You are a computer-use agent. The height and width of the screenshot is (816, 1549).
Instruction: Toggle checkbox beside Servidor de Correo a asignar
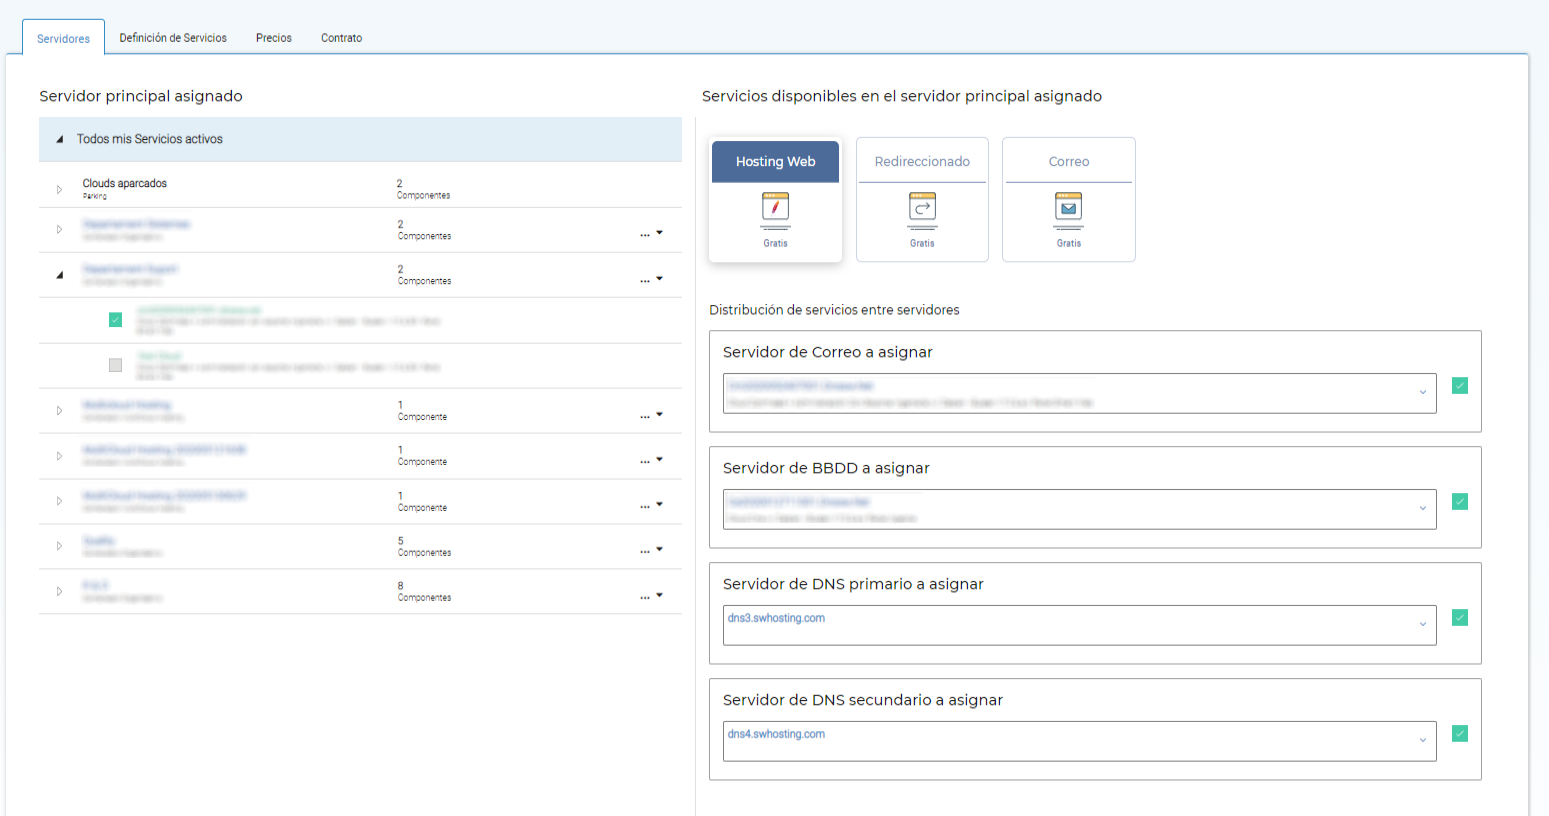[x=1460, y=386]
